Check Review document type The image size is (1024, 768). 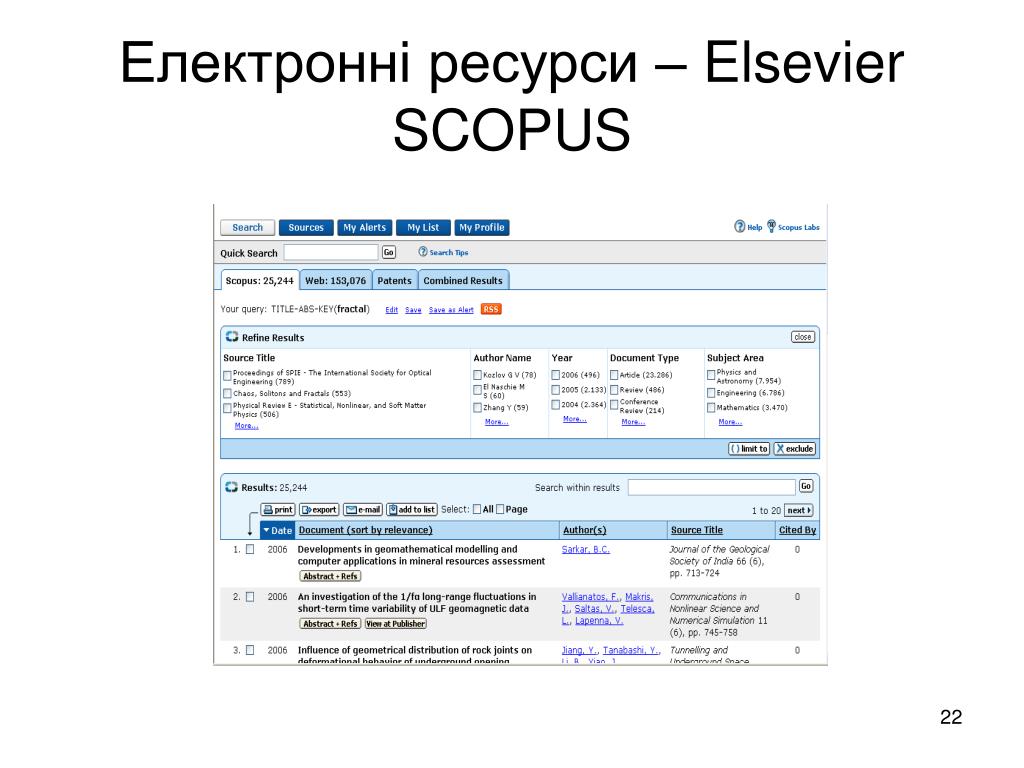(614, 390)
